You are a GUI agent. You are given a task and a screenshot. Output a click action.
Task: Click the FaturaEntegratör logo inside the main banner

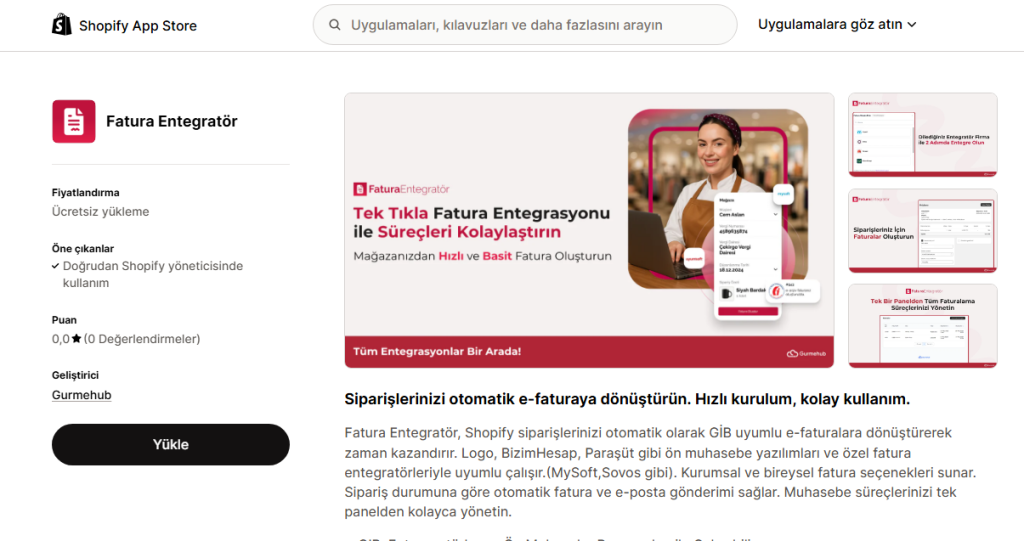[x=402, y=188]
